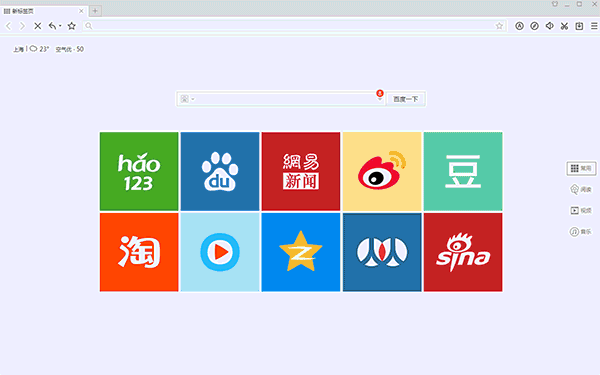
Task: Close the new tab page tab
Action: (81, 11)
